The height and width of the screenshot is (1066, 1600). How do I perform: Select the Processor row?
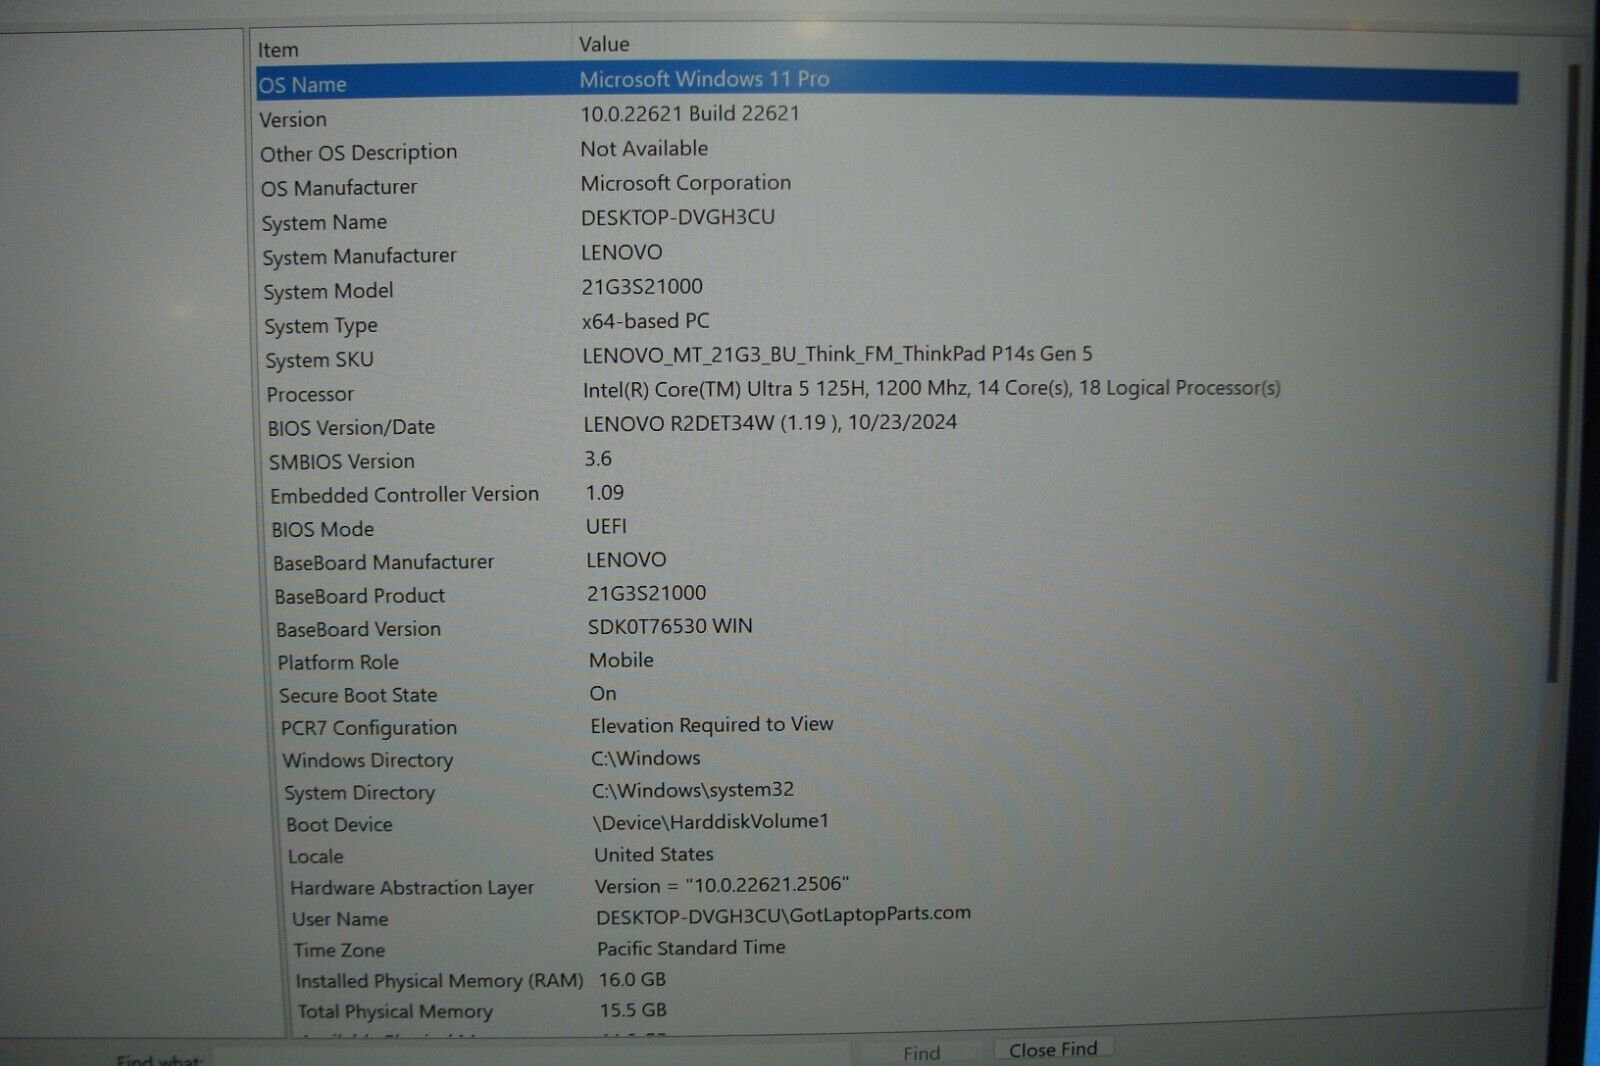coord(310,395)
